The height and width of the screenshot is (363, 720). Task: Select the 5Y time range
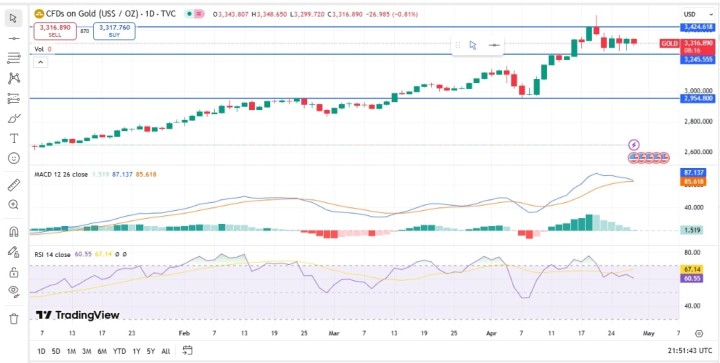pyautogui.click(x=151, y=351)
